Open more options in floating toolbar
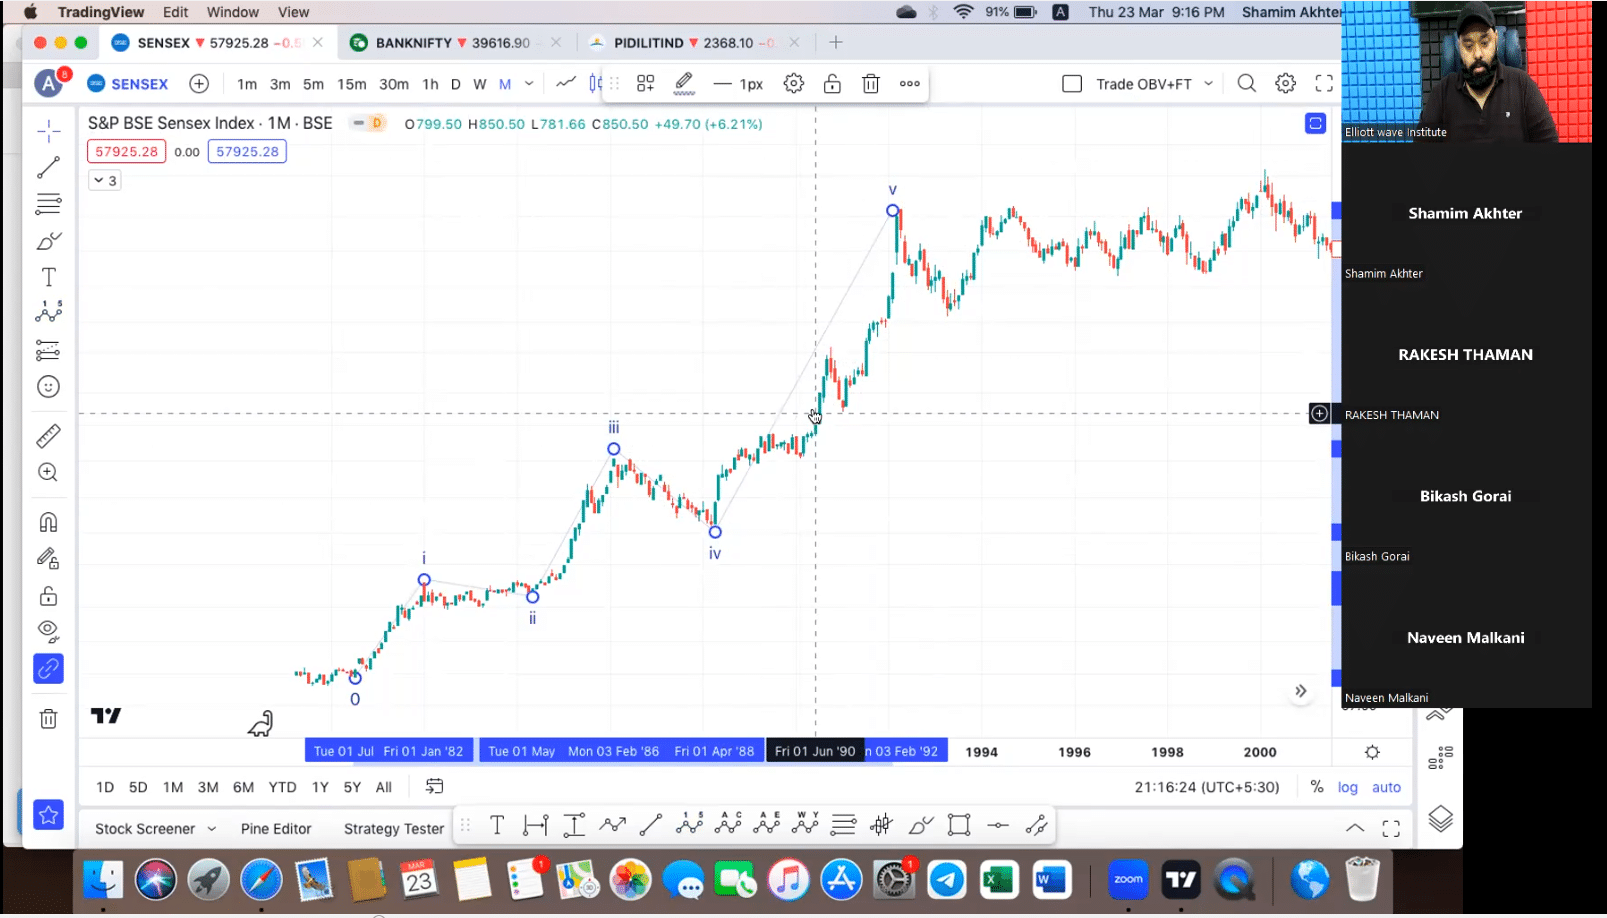The width and height of the screenshot is (1607, 918). [x=910, y=84]
